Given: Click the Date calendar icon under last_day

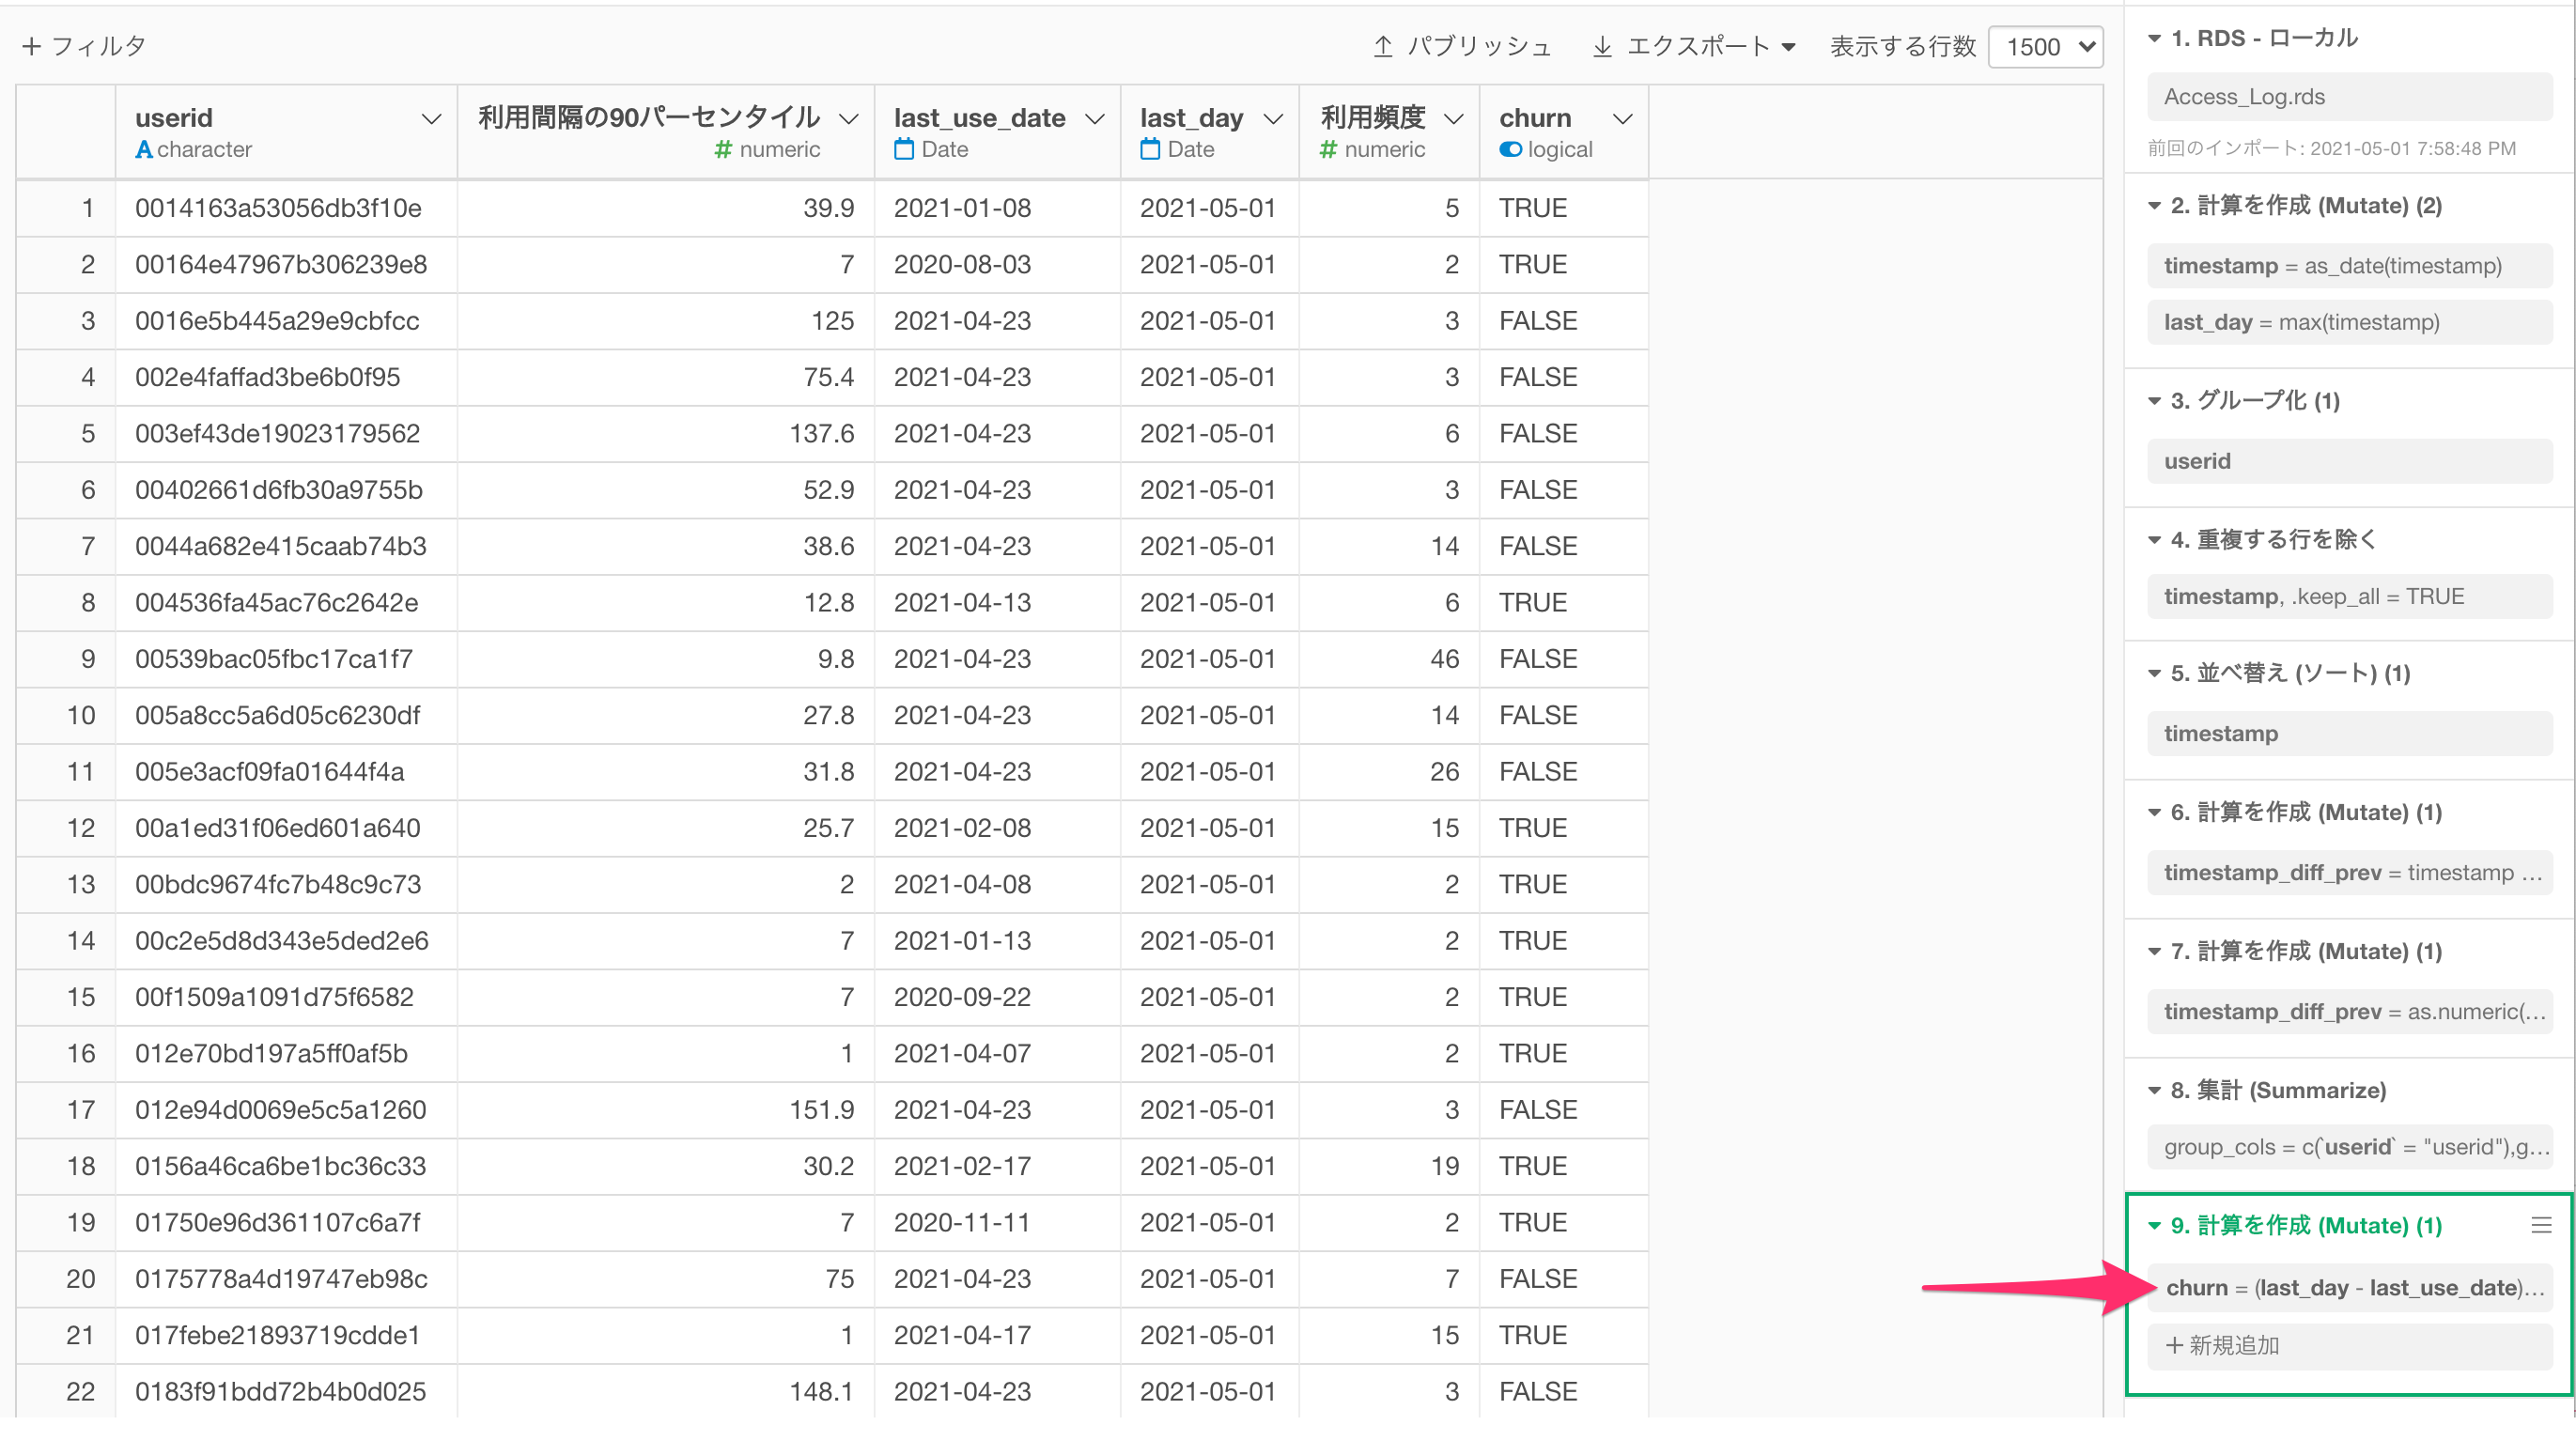Looking at the screenshot, I should pyautogui.click(x=1150, y=150).
